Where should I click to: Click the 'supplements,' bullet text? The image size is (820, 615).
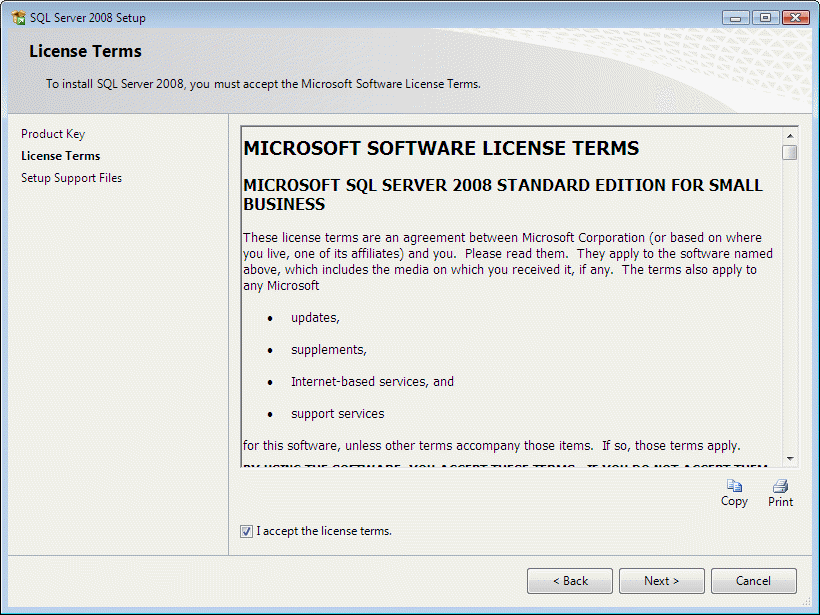329,350
